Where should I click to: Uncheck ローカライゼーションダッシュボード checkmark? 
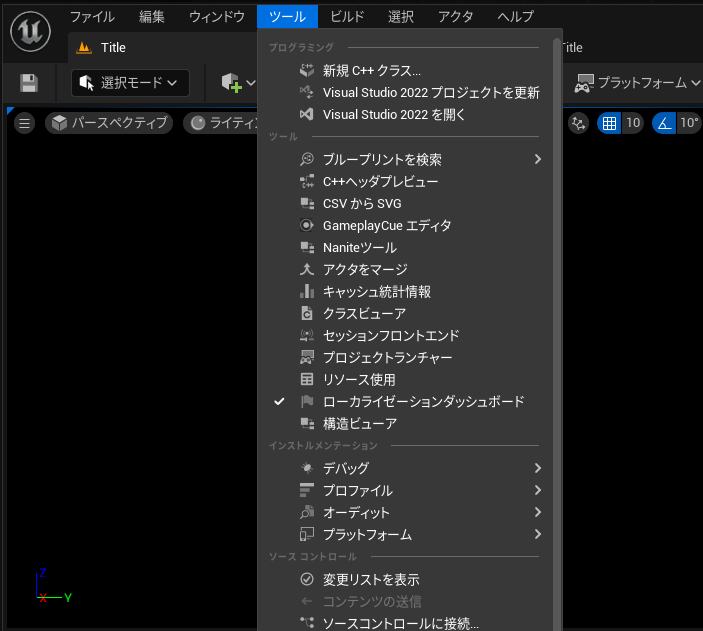pyautogui.click(x=279, y=401)
